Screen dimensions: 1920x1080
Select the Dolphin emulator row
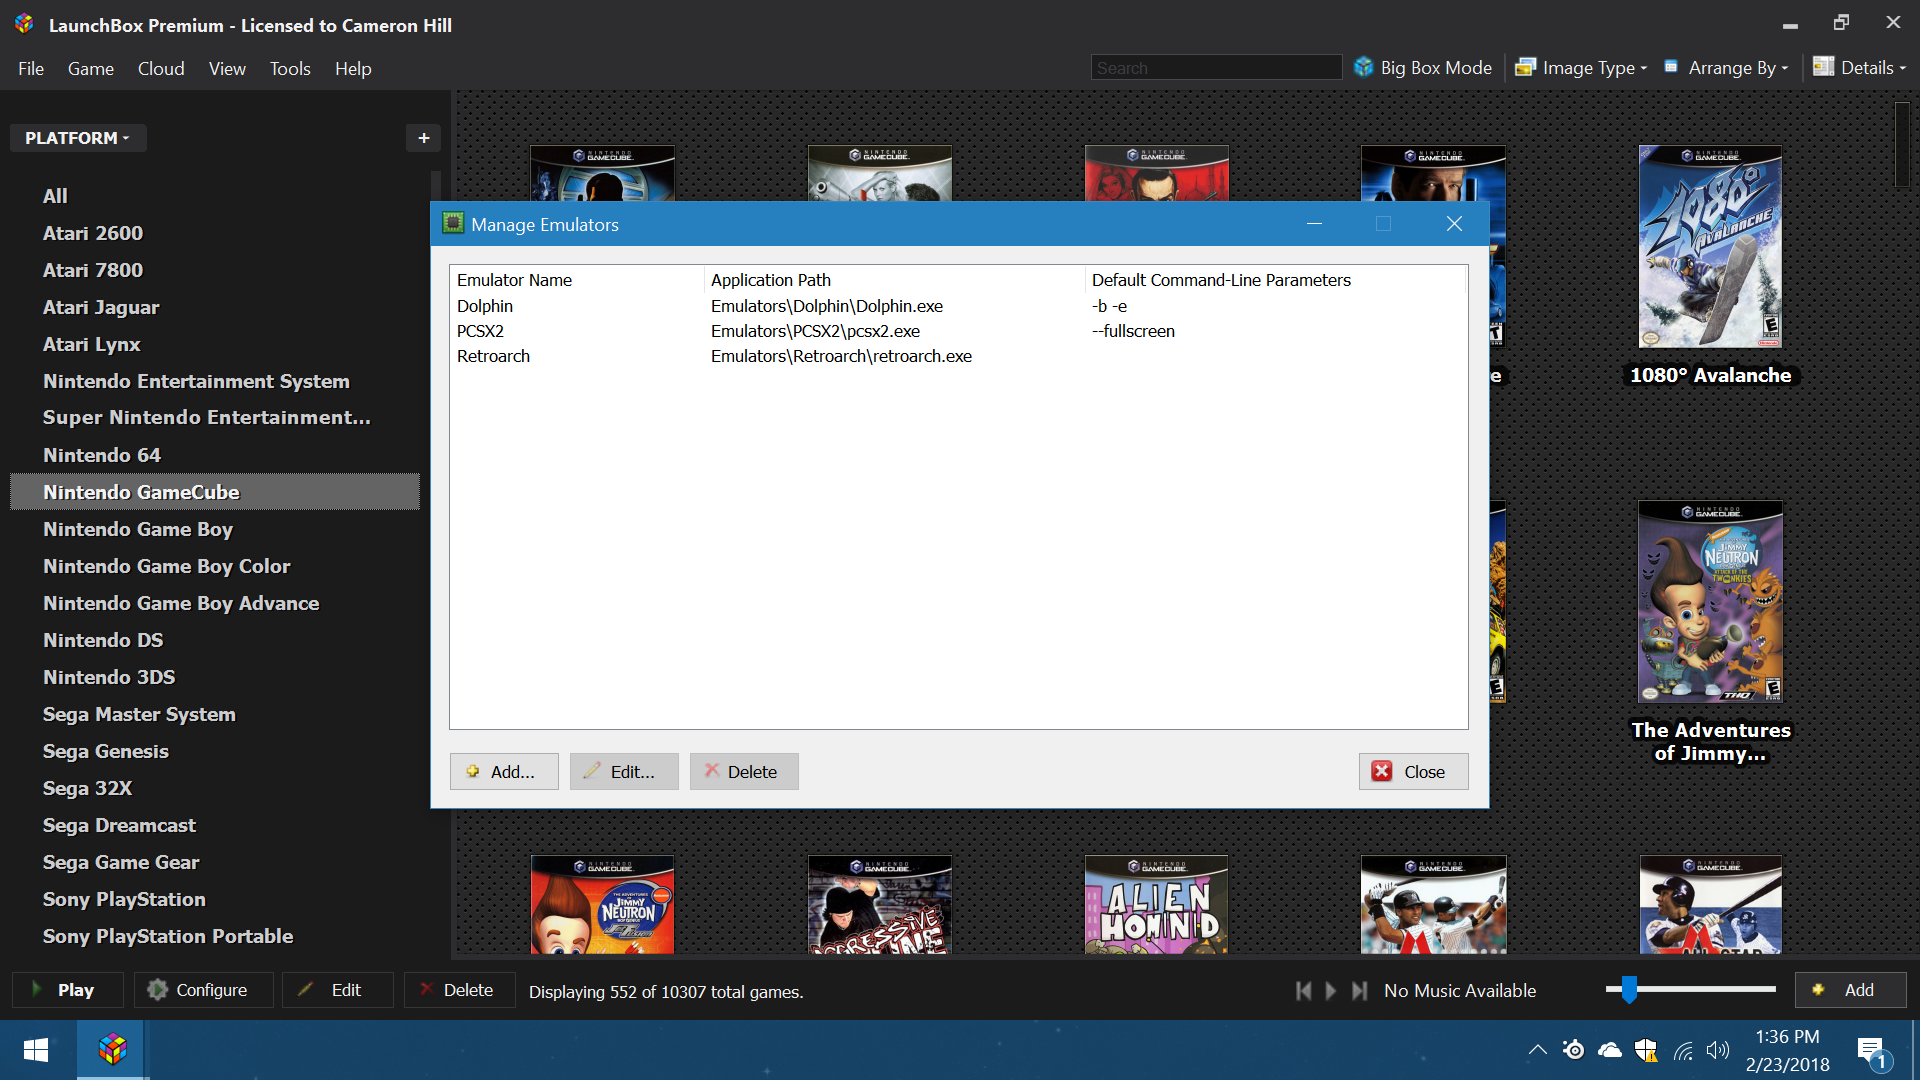[958, 306]
